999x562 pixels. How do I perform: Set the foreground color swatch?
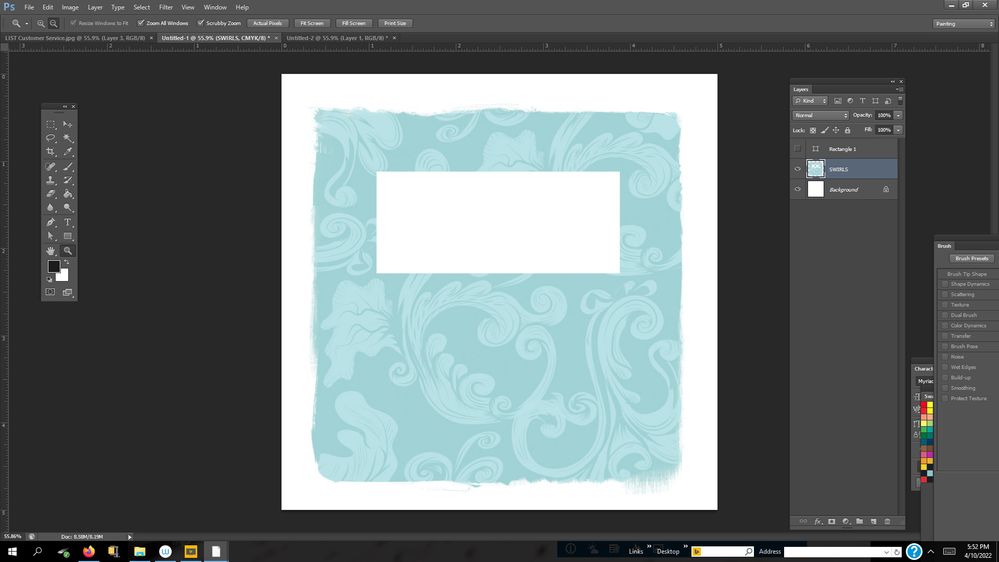(x=54, y=266)
